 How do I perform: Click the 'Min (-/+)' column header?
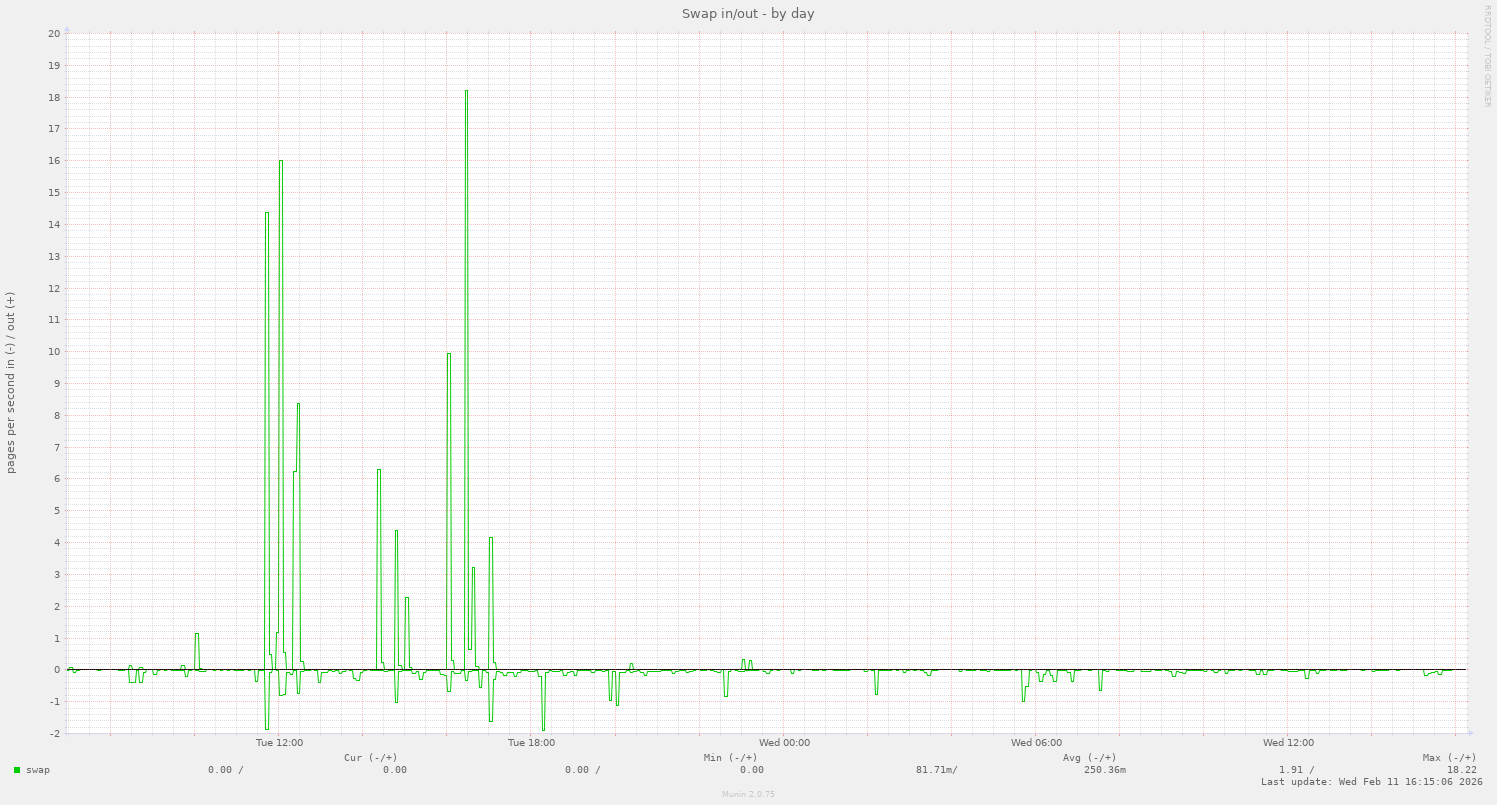pyautogui.click(x=730, y=757)
